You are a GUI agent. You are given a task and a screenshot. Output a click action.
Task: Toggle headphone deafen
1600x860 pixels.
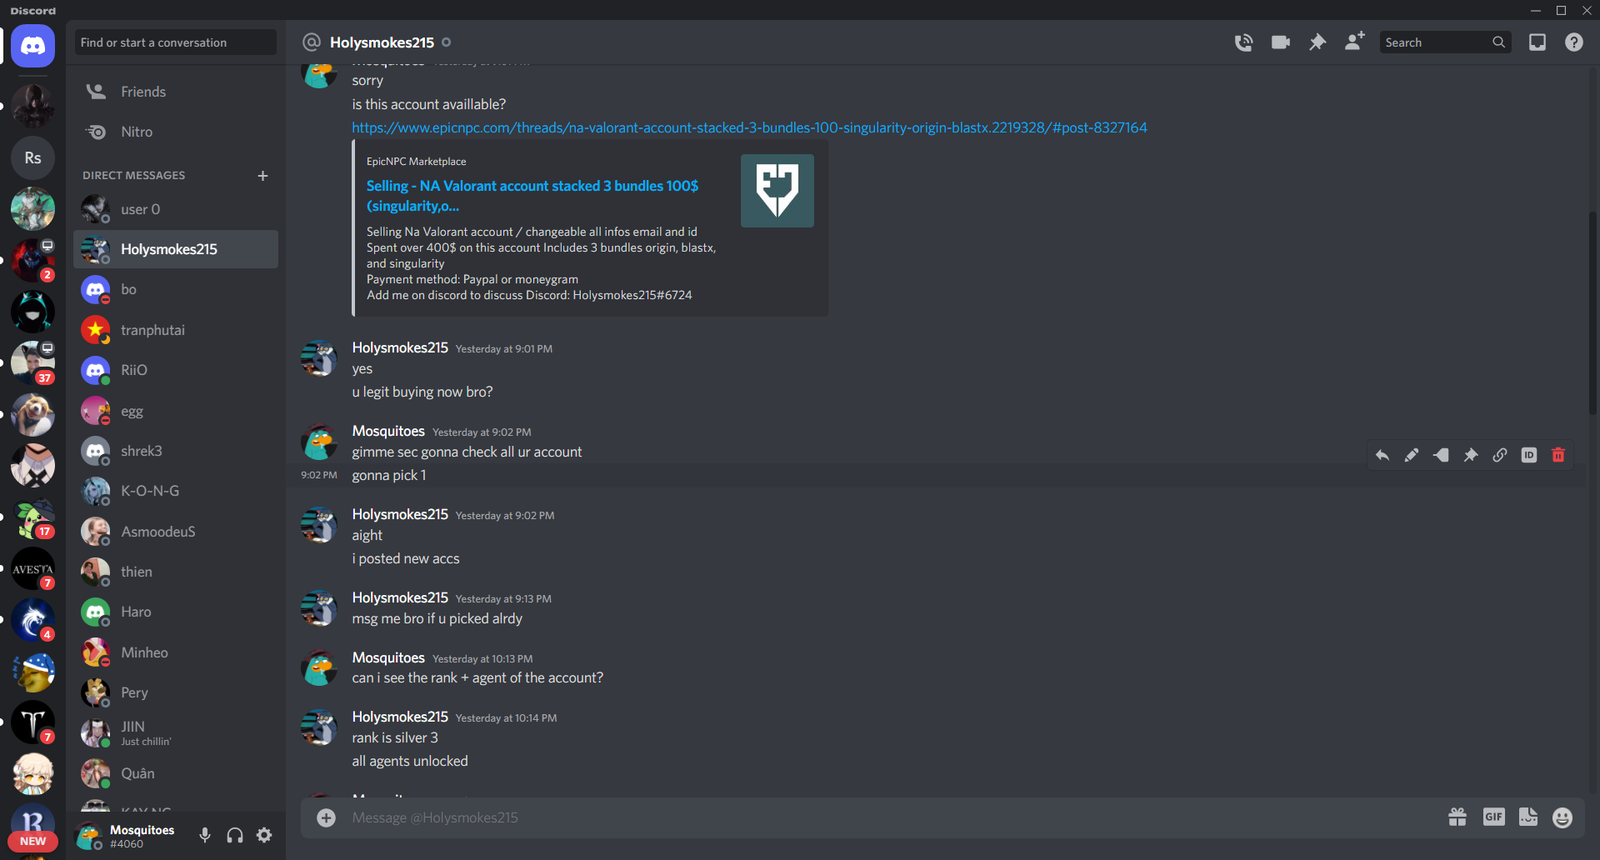tap(235, 835)
